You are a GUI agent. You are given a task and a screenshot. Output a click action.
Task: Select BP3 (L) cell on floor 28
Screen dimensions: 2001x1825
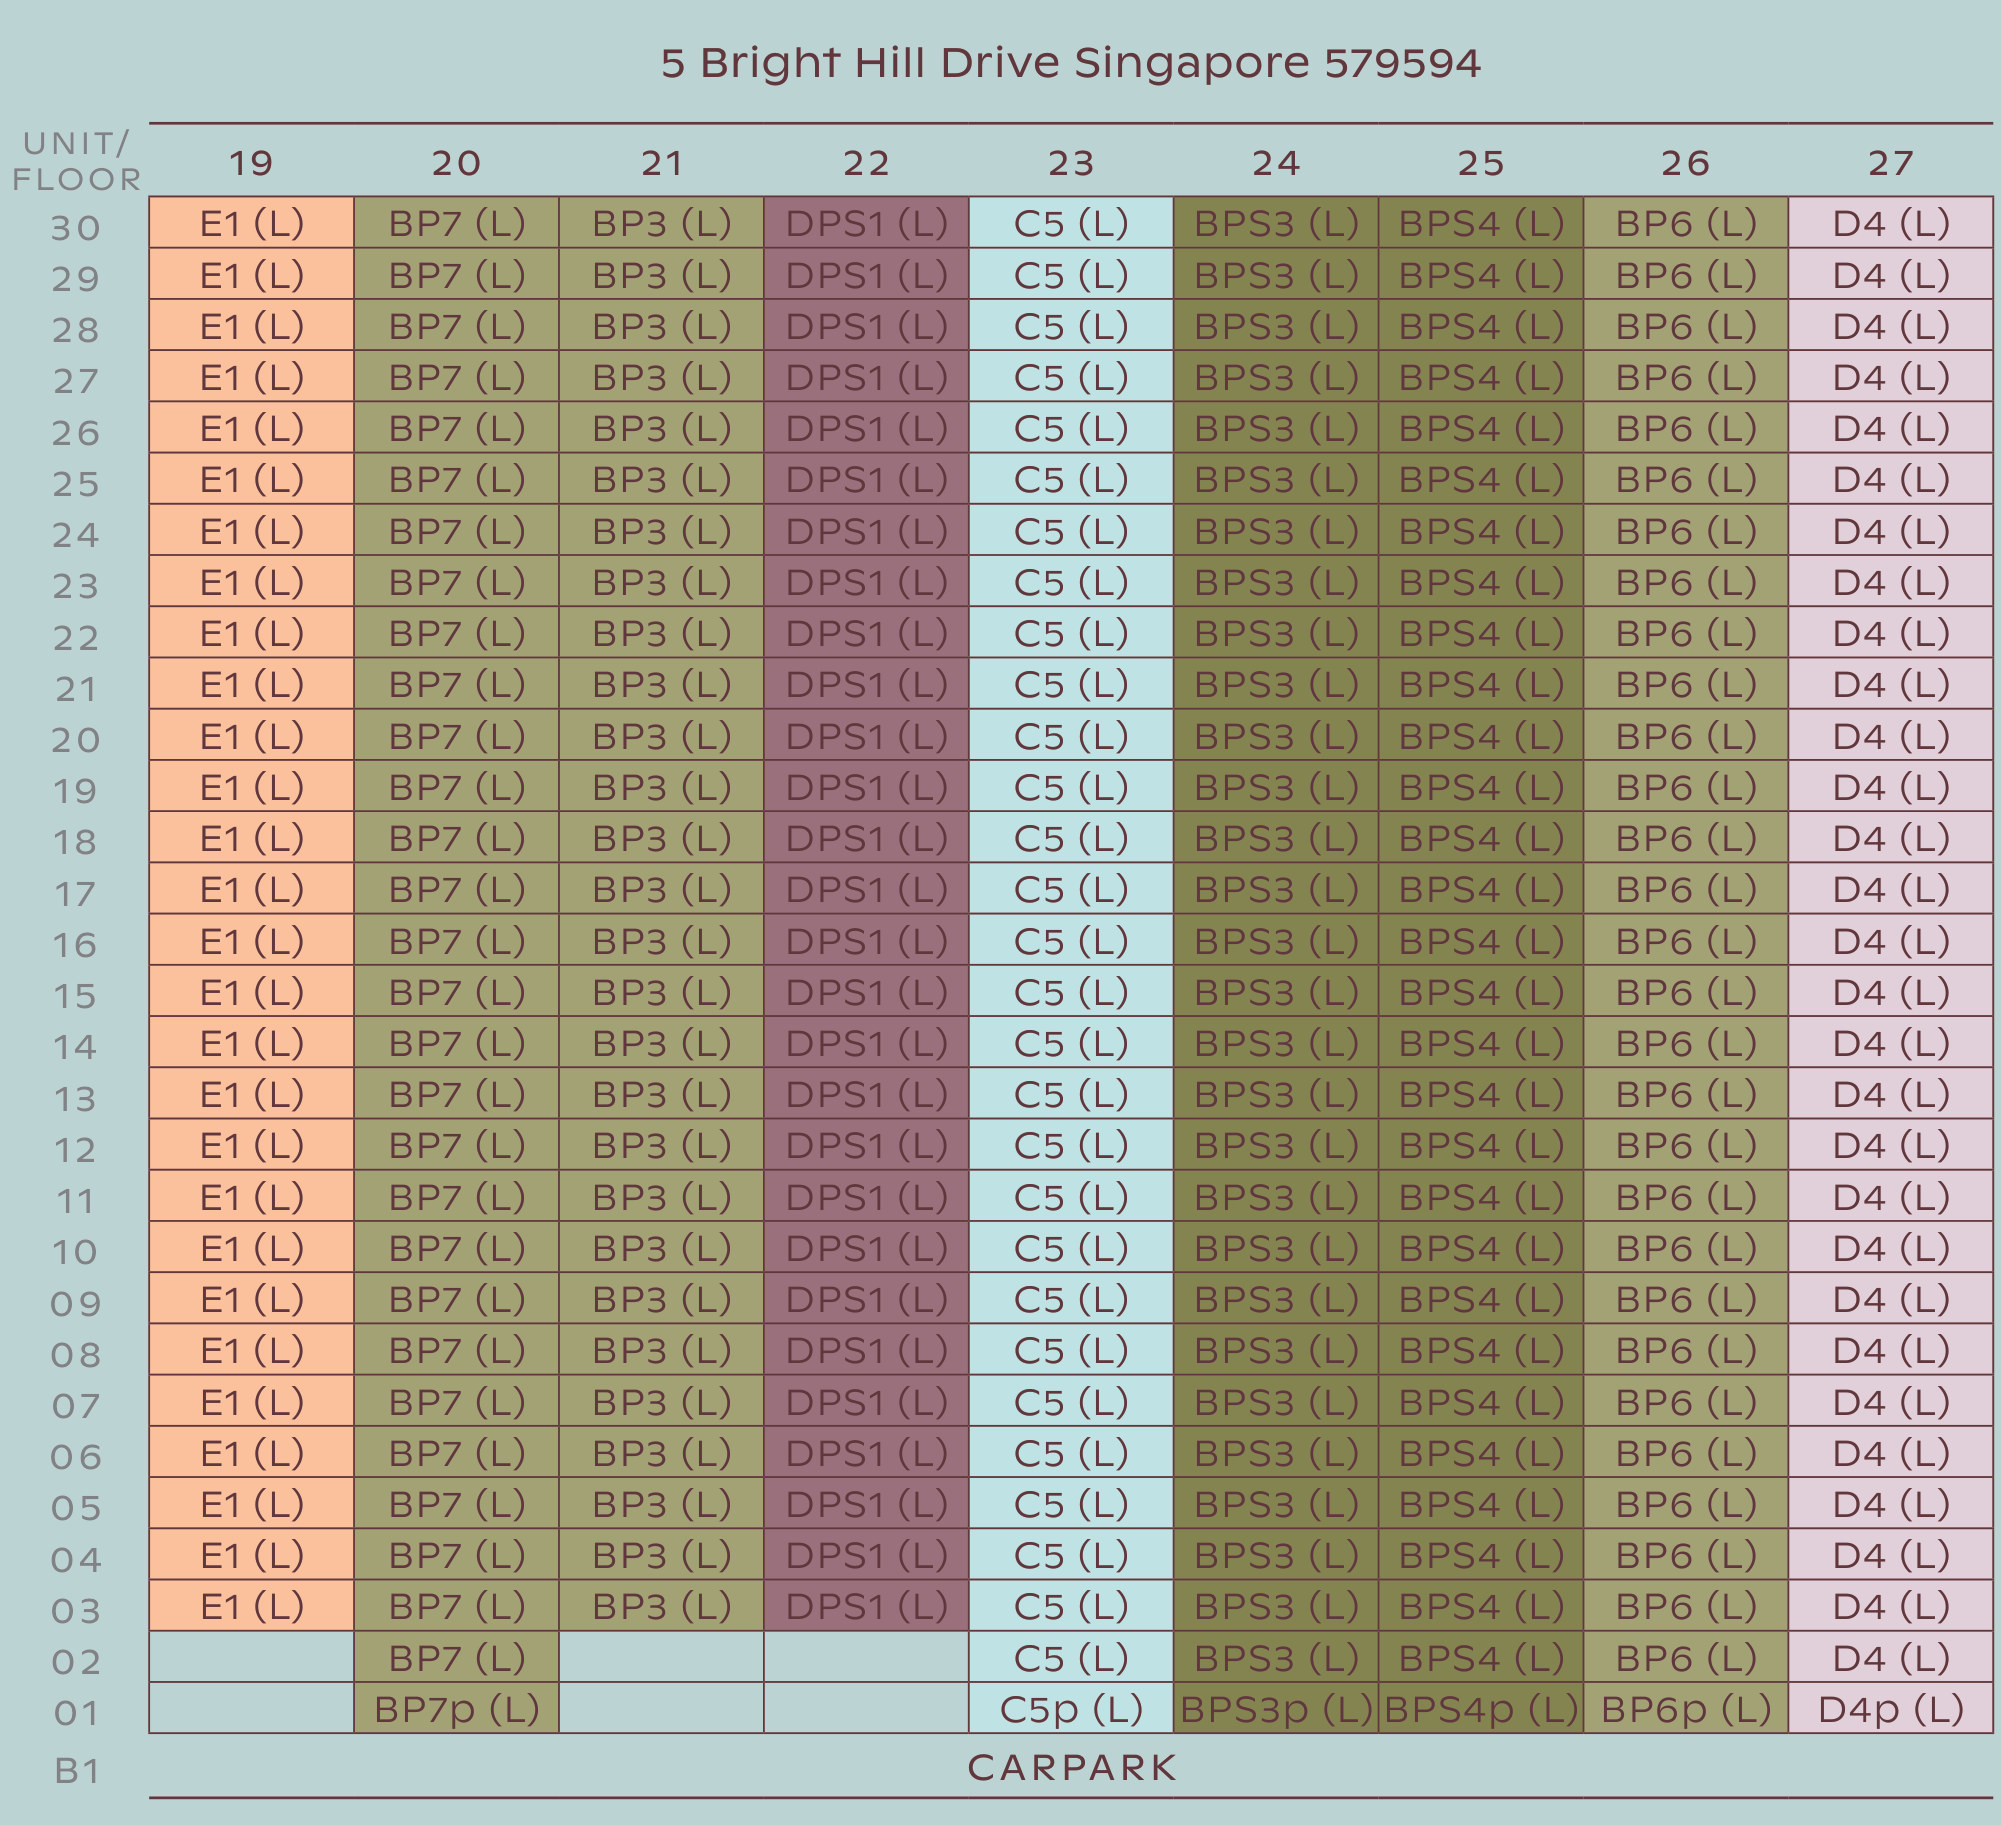(661, 325)
